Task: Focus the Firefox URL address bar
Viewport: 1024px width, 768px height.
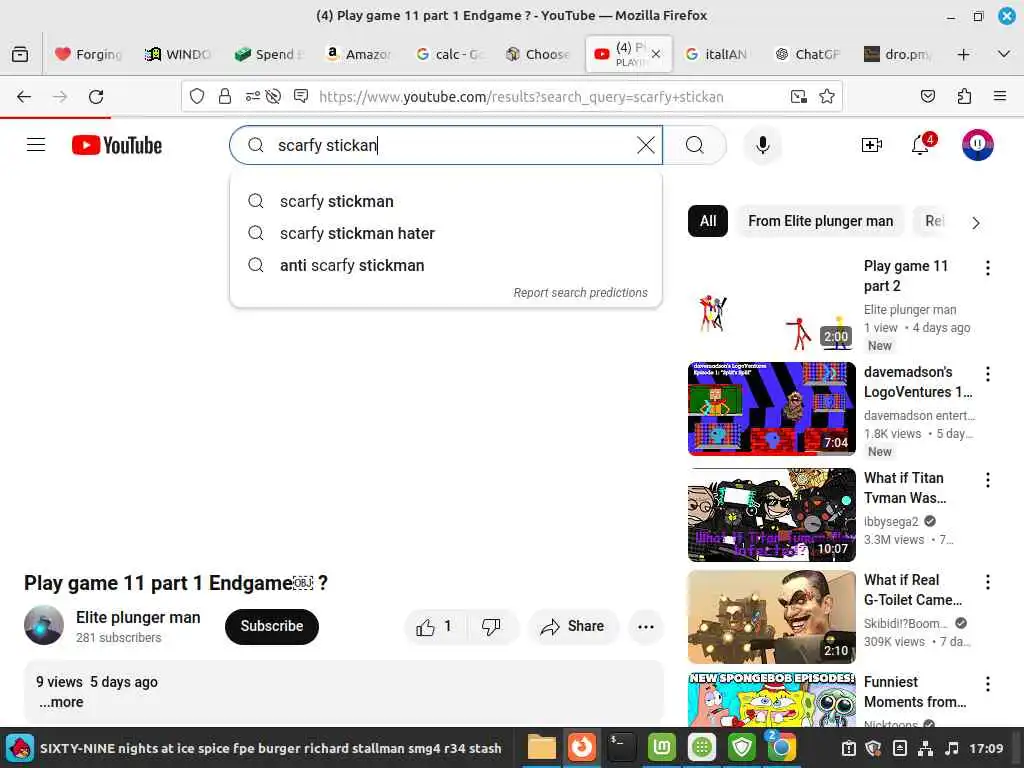Action: (521, 97)
